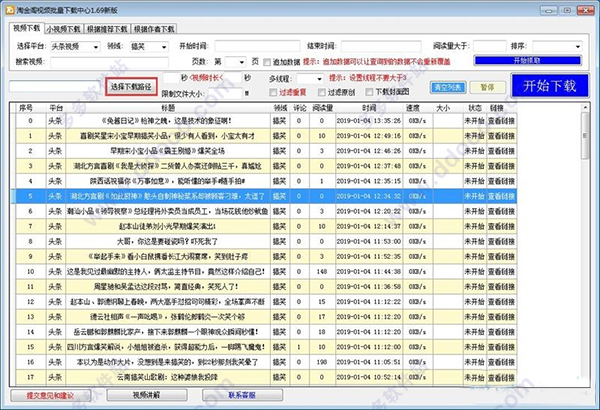Screen dimensions: 600x410
Task: Click the scrollbar up arrow of the list
Action: [585, 108]
